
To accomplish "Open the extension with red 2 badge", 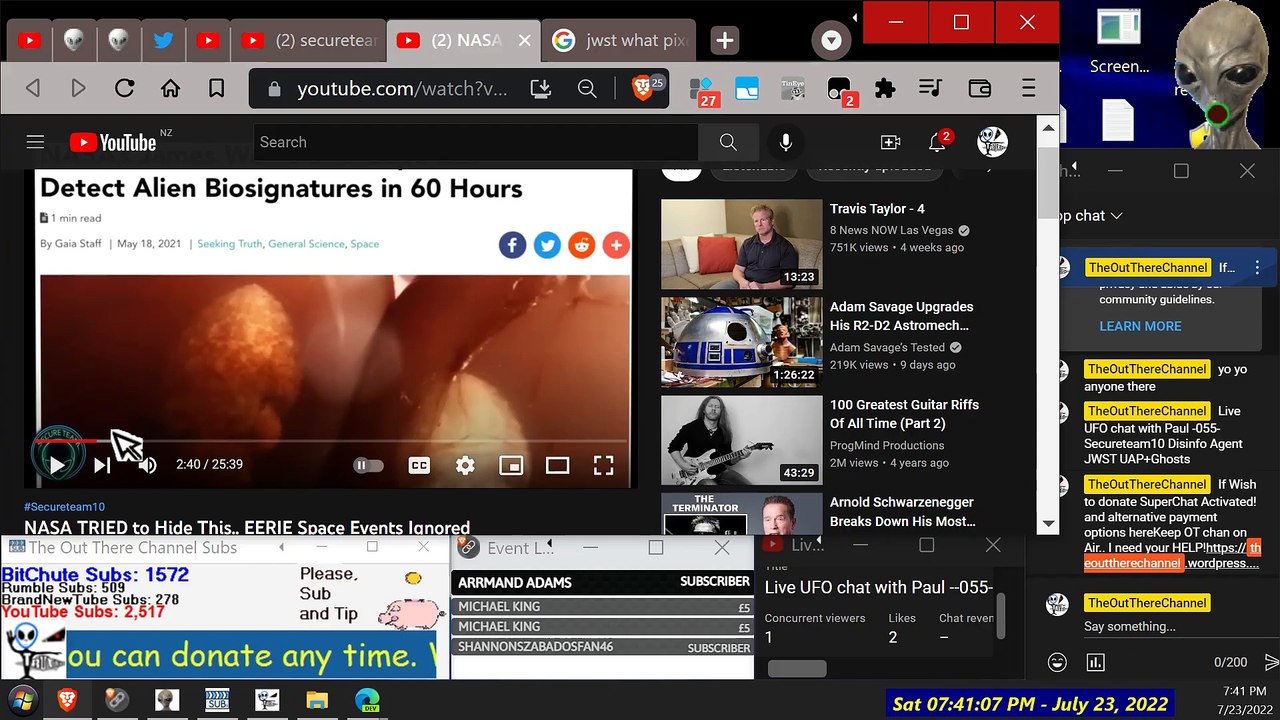I will pyautogui.click(x=840, y=90).
